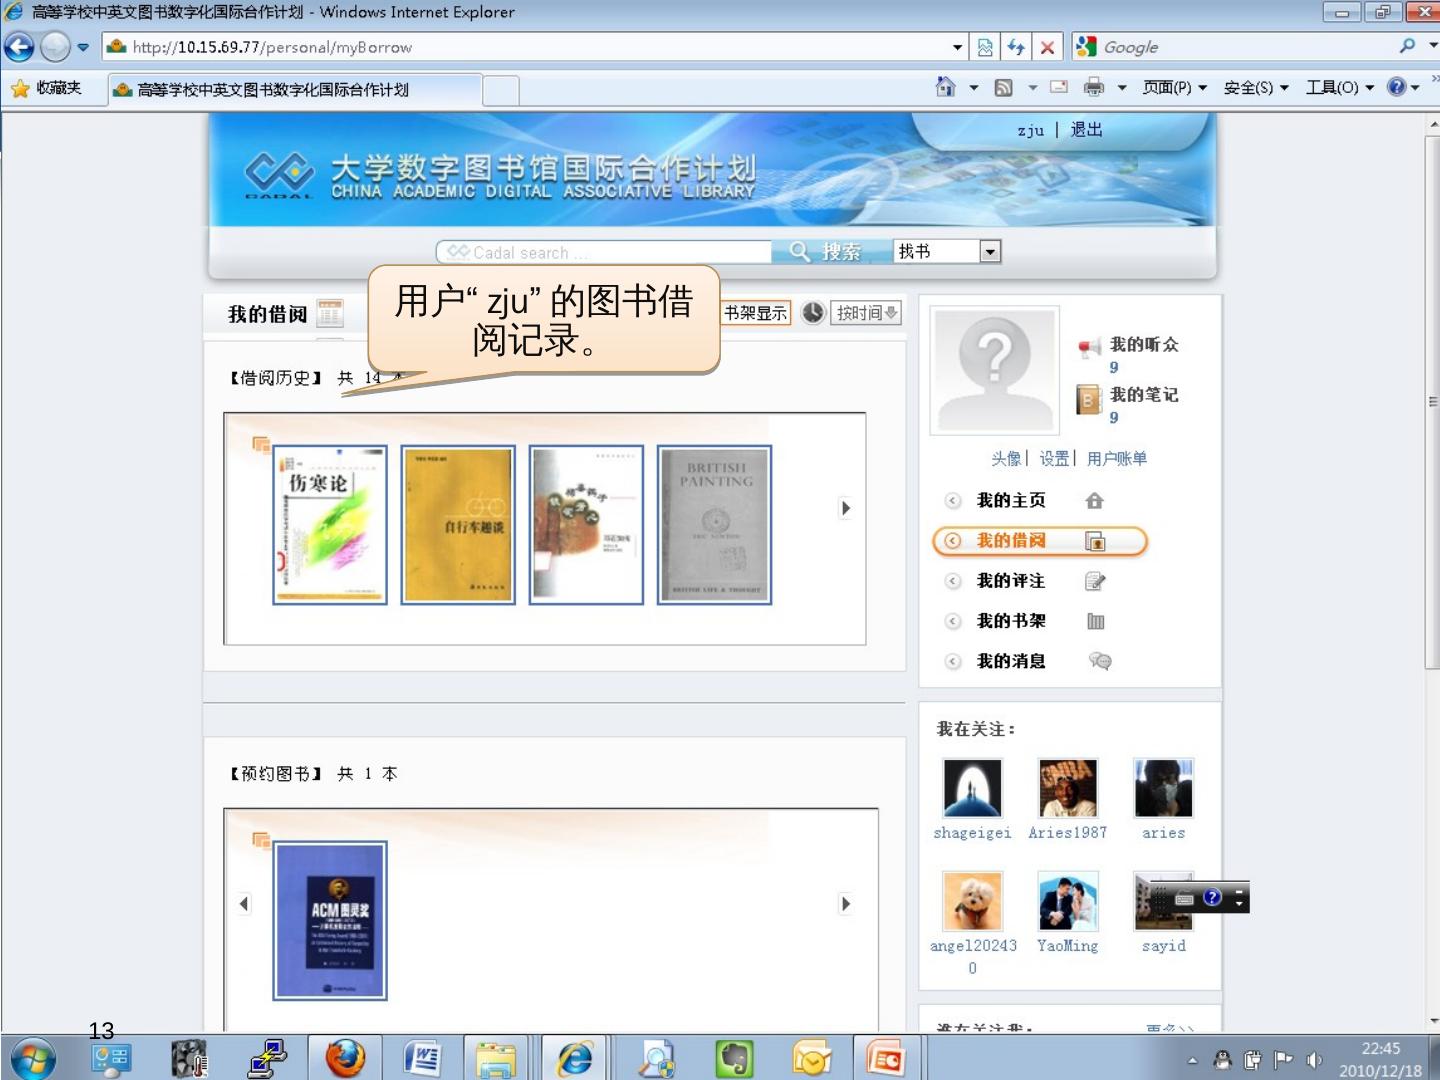Click the bookshelf icon beside 我的书架
1440x1080 pixels.
pyautogui.click(x=1096, y=621)
